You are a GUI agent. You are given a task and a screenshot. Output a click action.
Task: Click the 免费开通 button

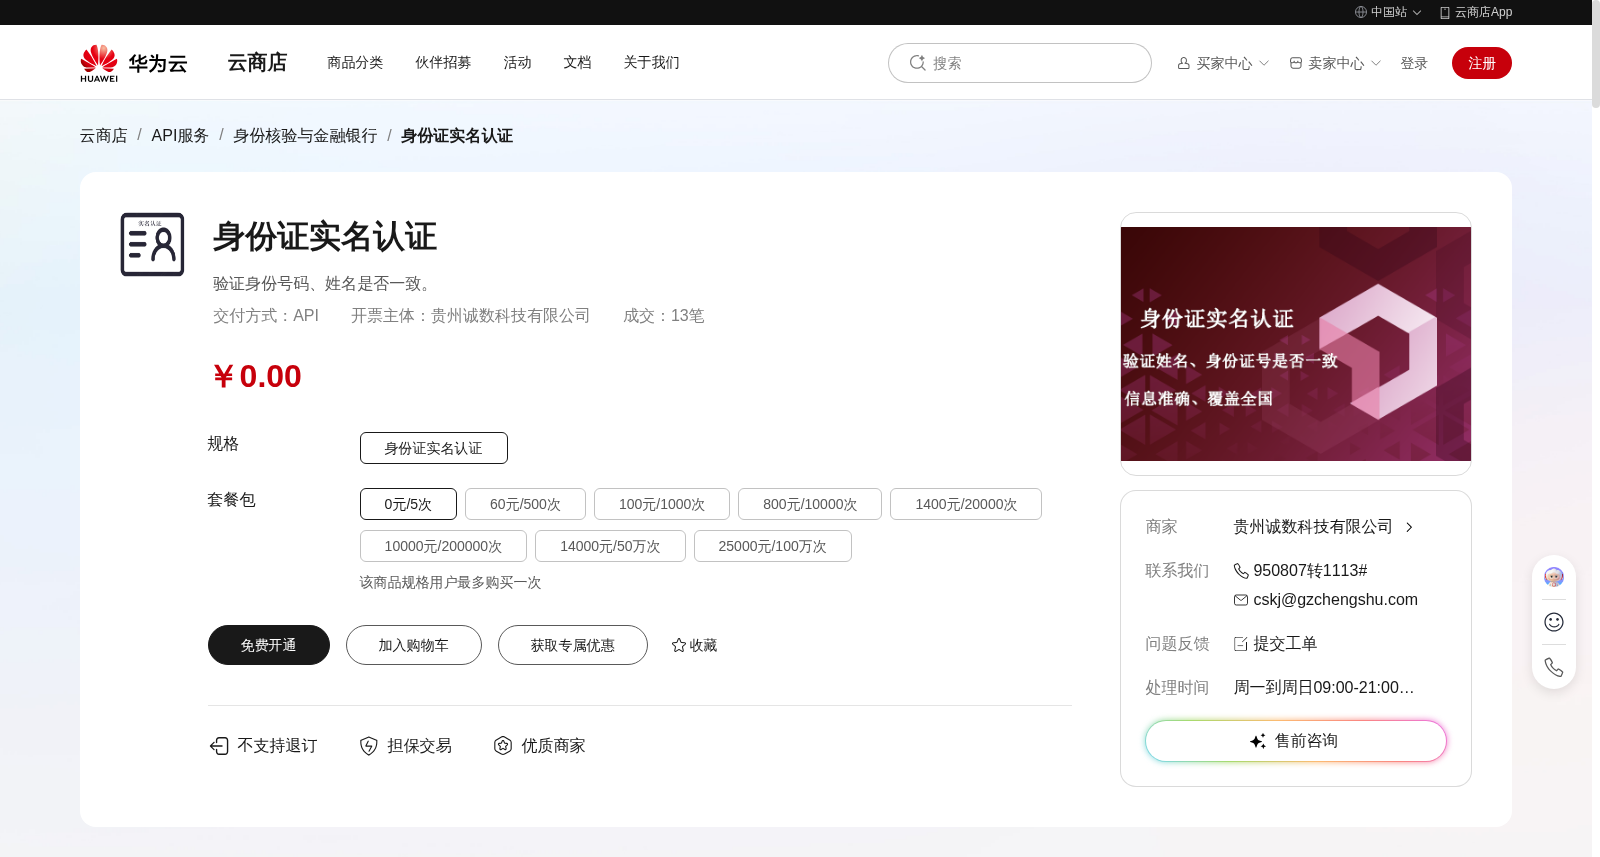(269, 645)
